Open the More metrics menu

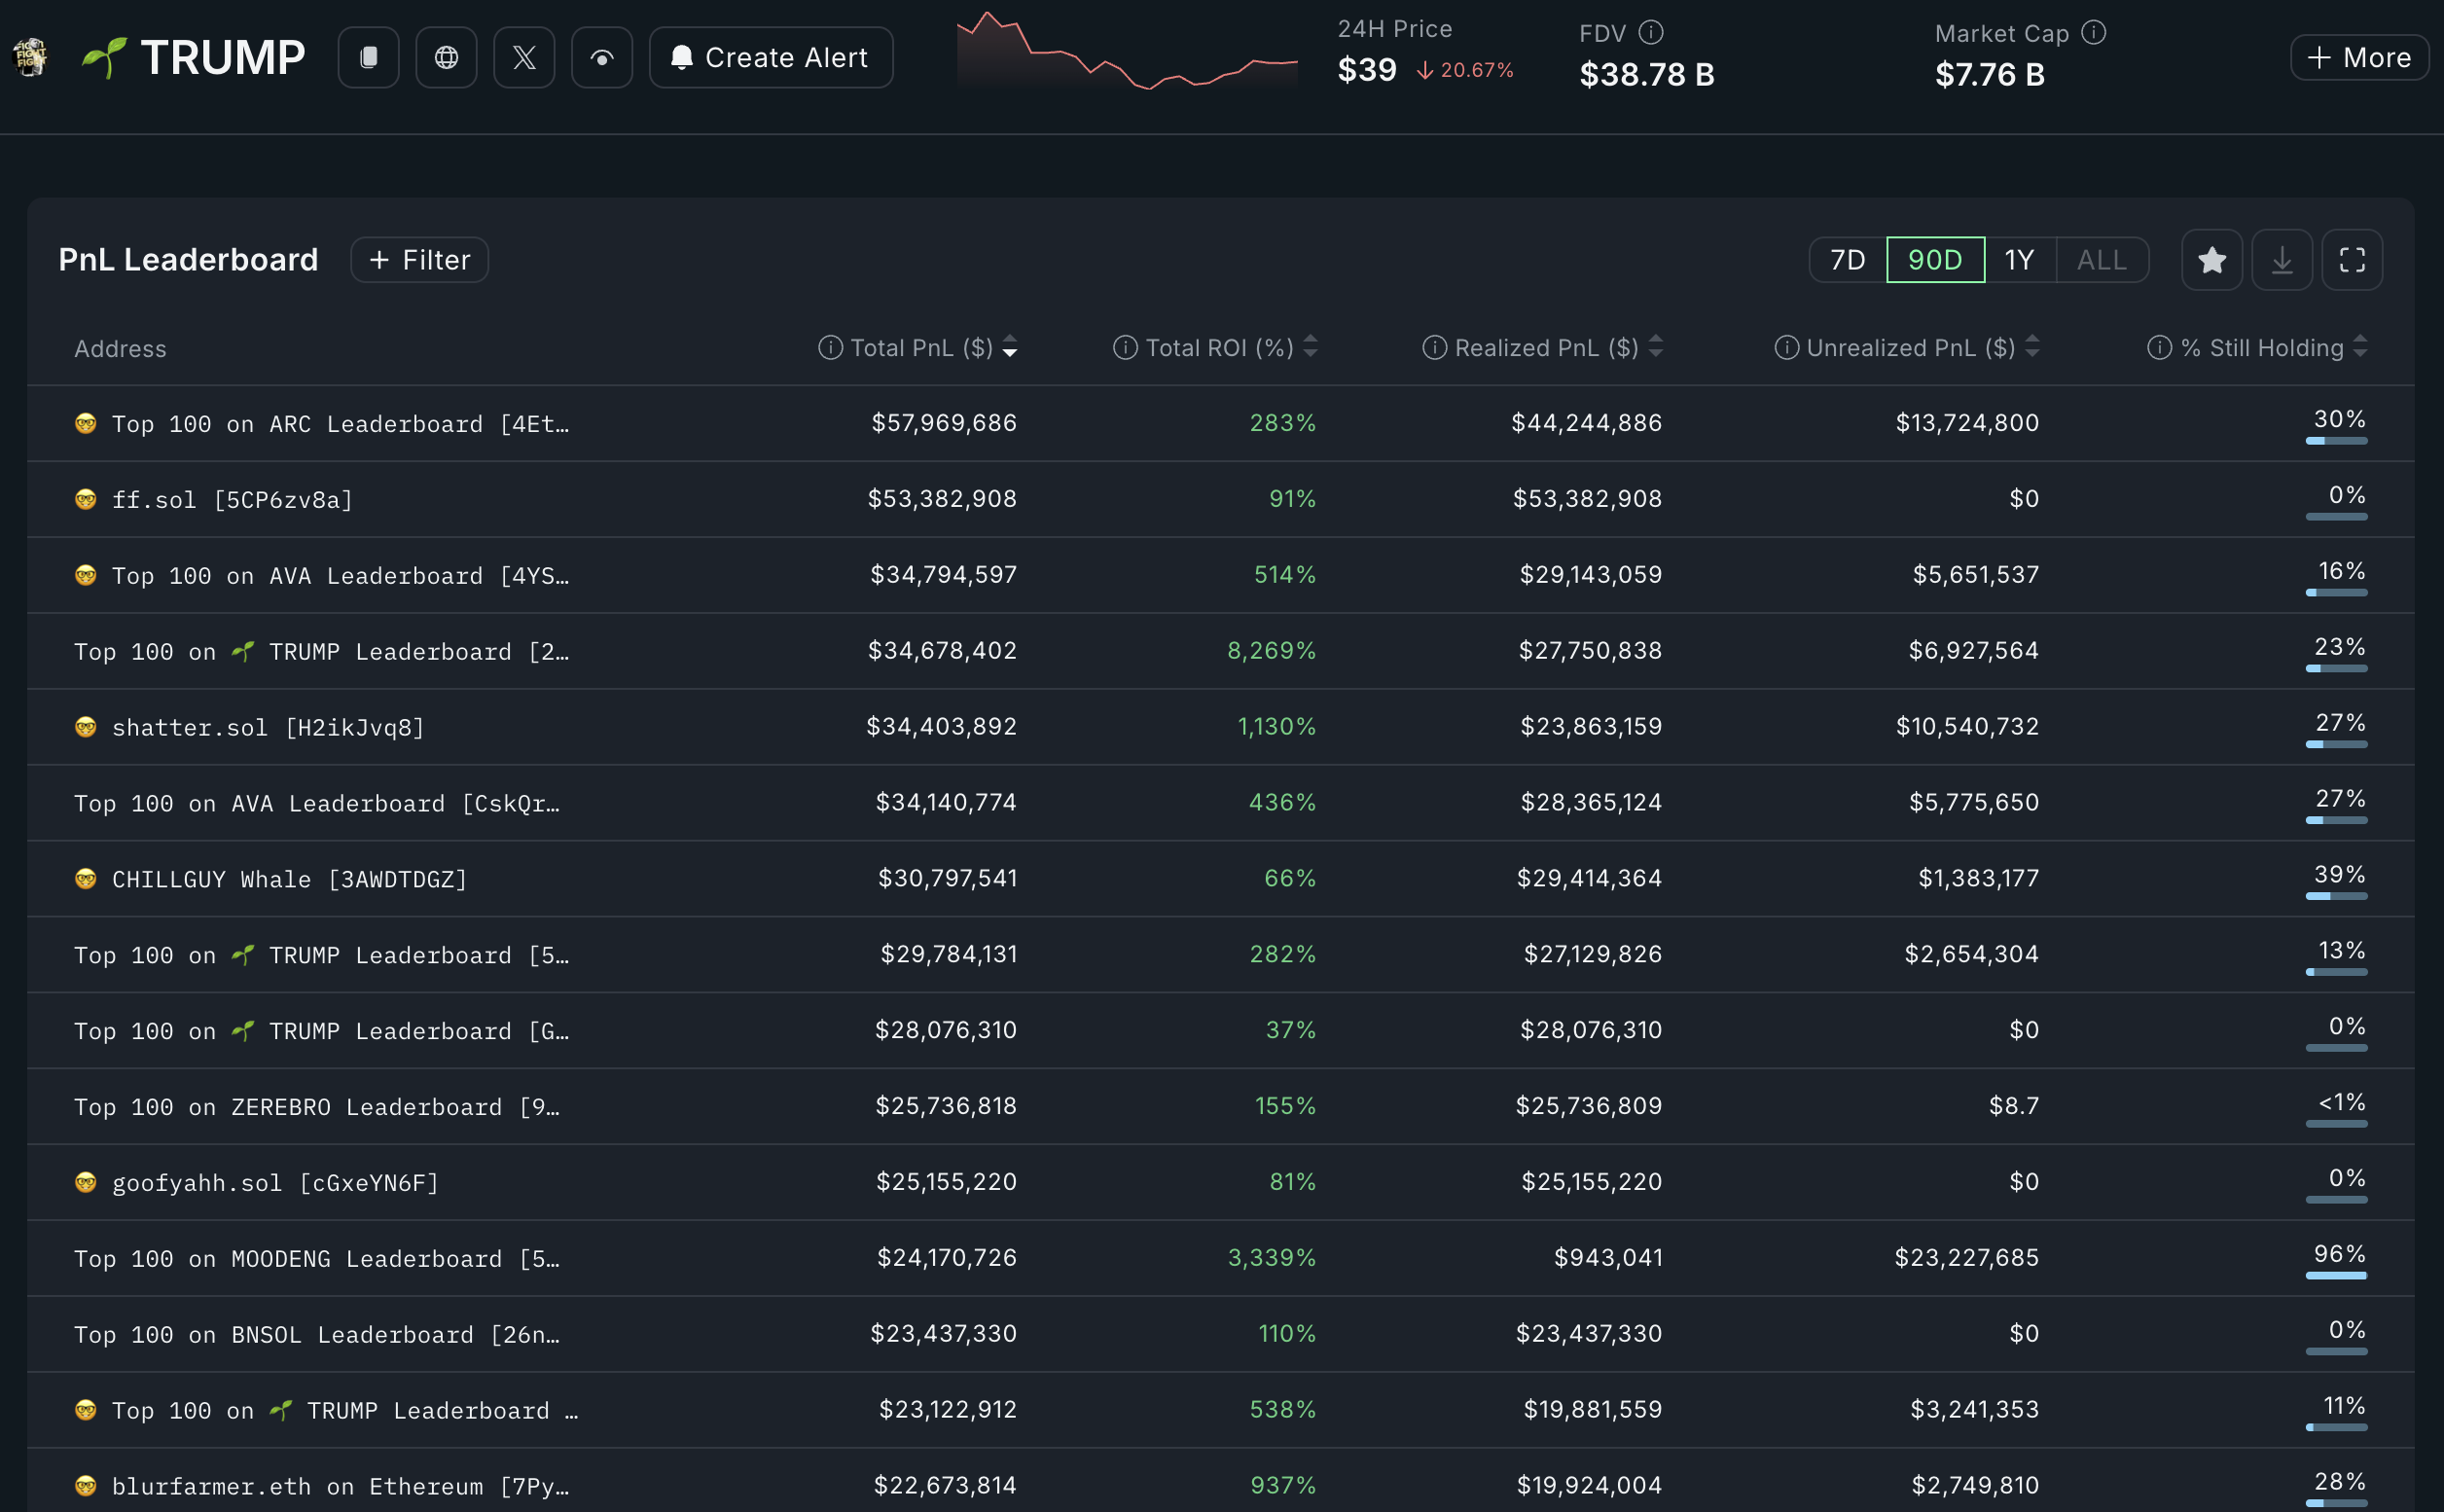pyautogui.click(x=2359, y=58)
